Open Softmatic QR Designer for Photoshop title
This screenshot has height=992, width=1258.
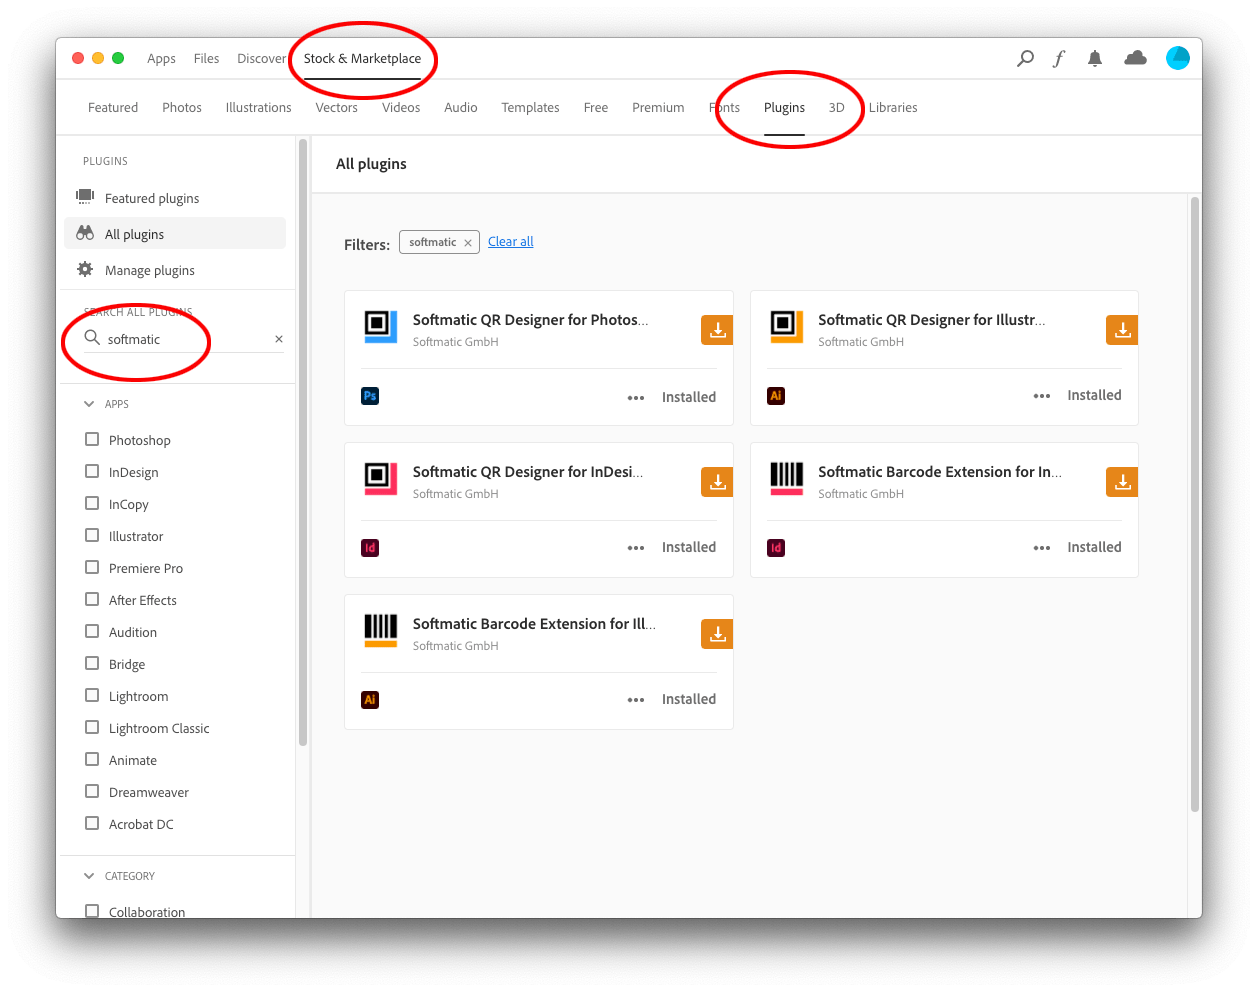click(x=530, y=320)
